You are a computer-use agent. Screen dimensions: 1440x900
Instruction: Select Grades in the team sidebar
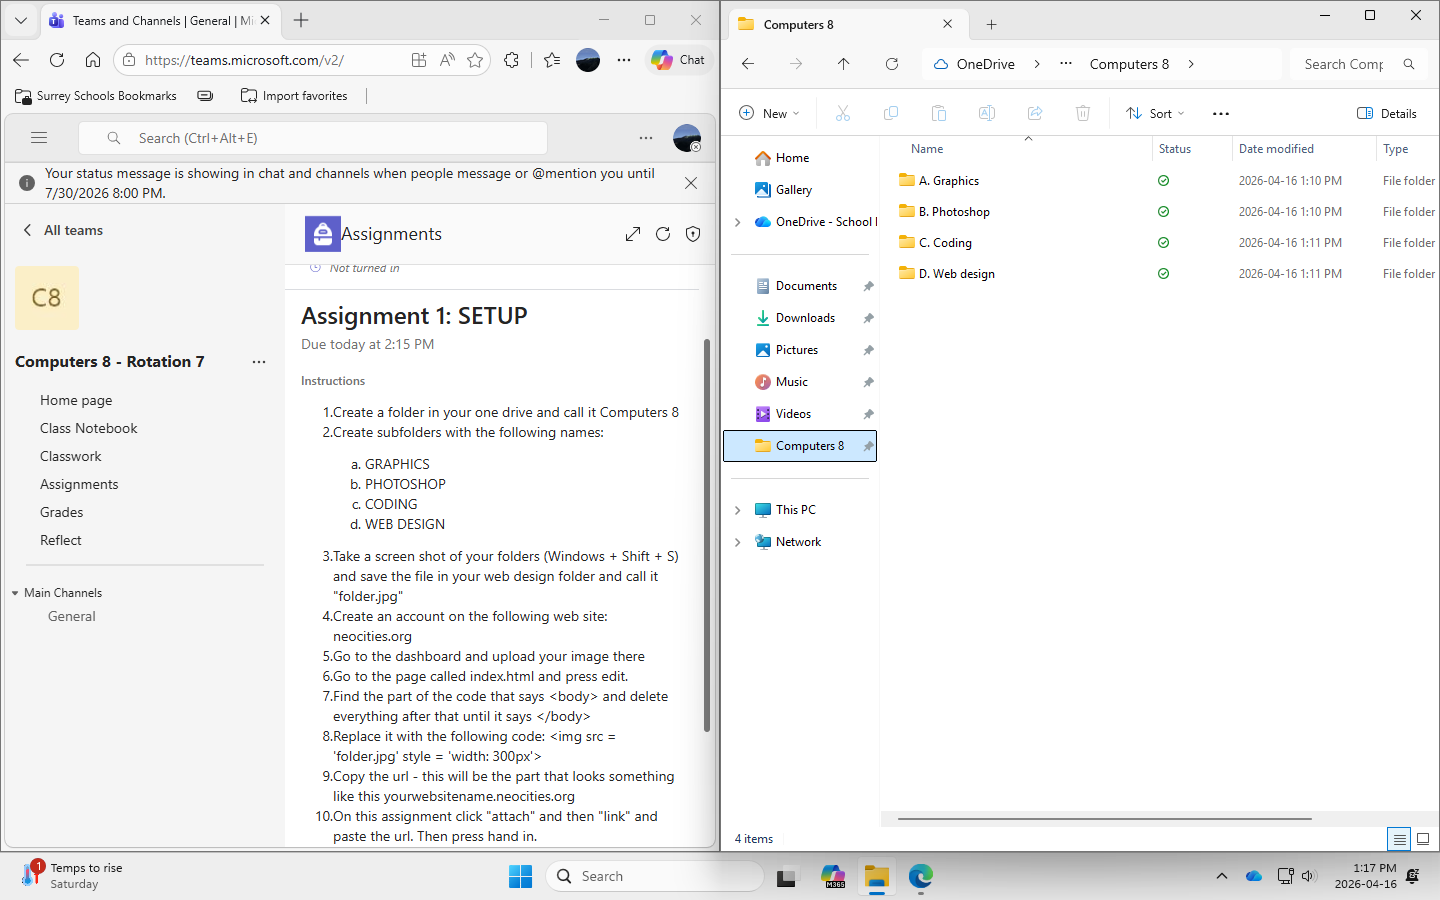61,512
